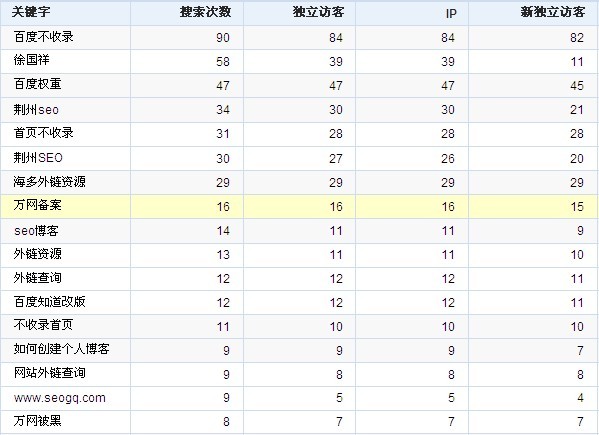
Task: Click the 独立访客 column header
Action: (x=318, y=12)
